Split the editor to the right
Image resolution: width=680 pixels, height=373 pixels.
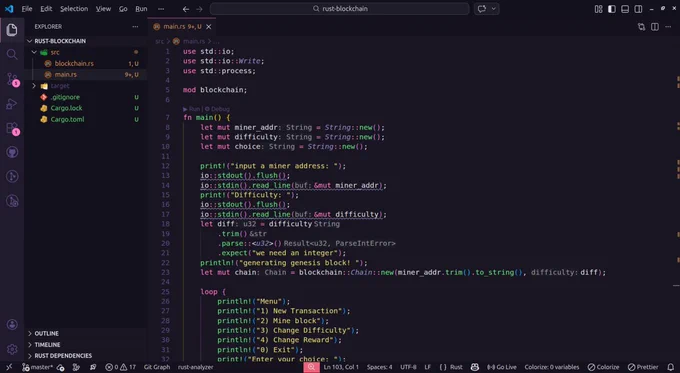pos(655,27)
